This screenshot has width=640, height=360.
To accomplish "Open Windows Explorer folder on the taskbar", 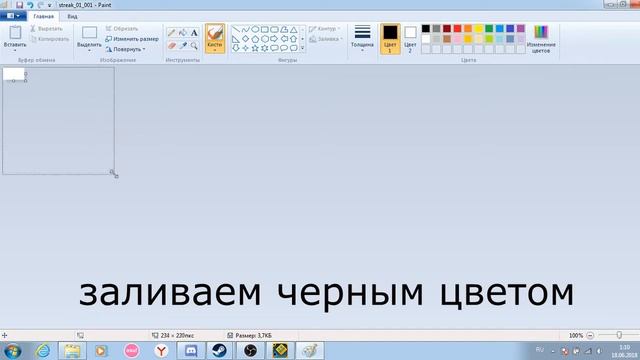I will (72, 351).
